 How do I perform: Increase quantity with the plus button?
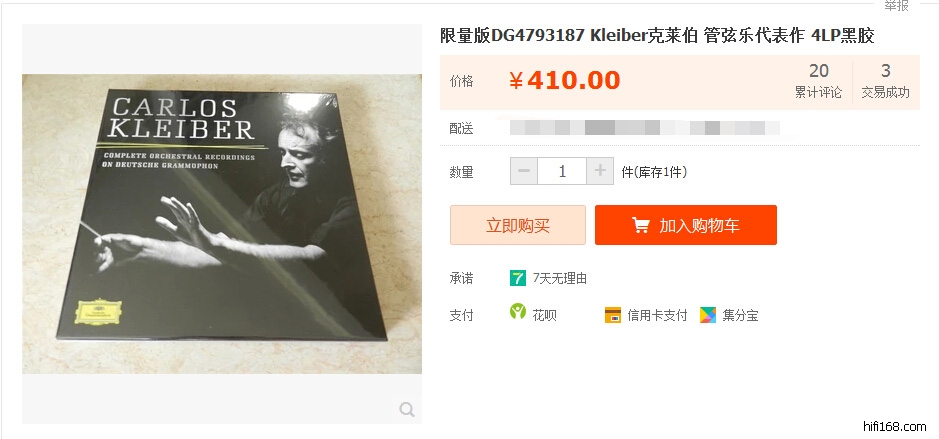pyautogui.click(x=600, y=171)
